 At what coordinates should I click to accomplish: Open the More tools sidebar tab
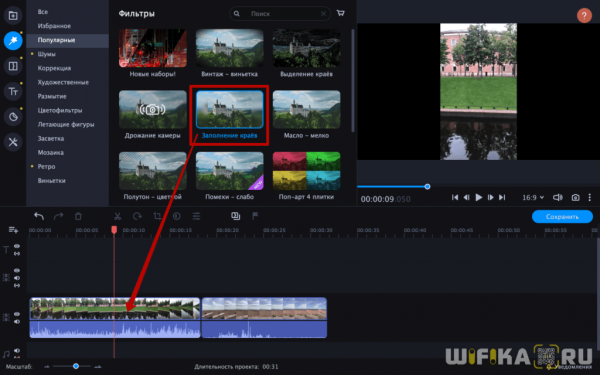coord(13,142)
